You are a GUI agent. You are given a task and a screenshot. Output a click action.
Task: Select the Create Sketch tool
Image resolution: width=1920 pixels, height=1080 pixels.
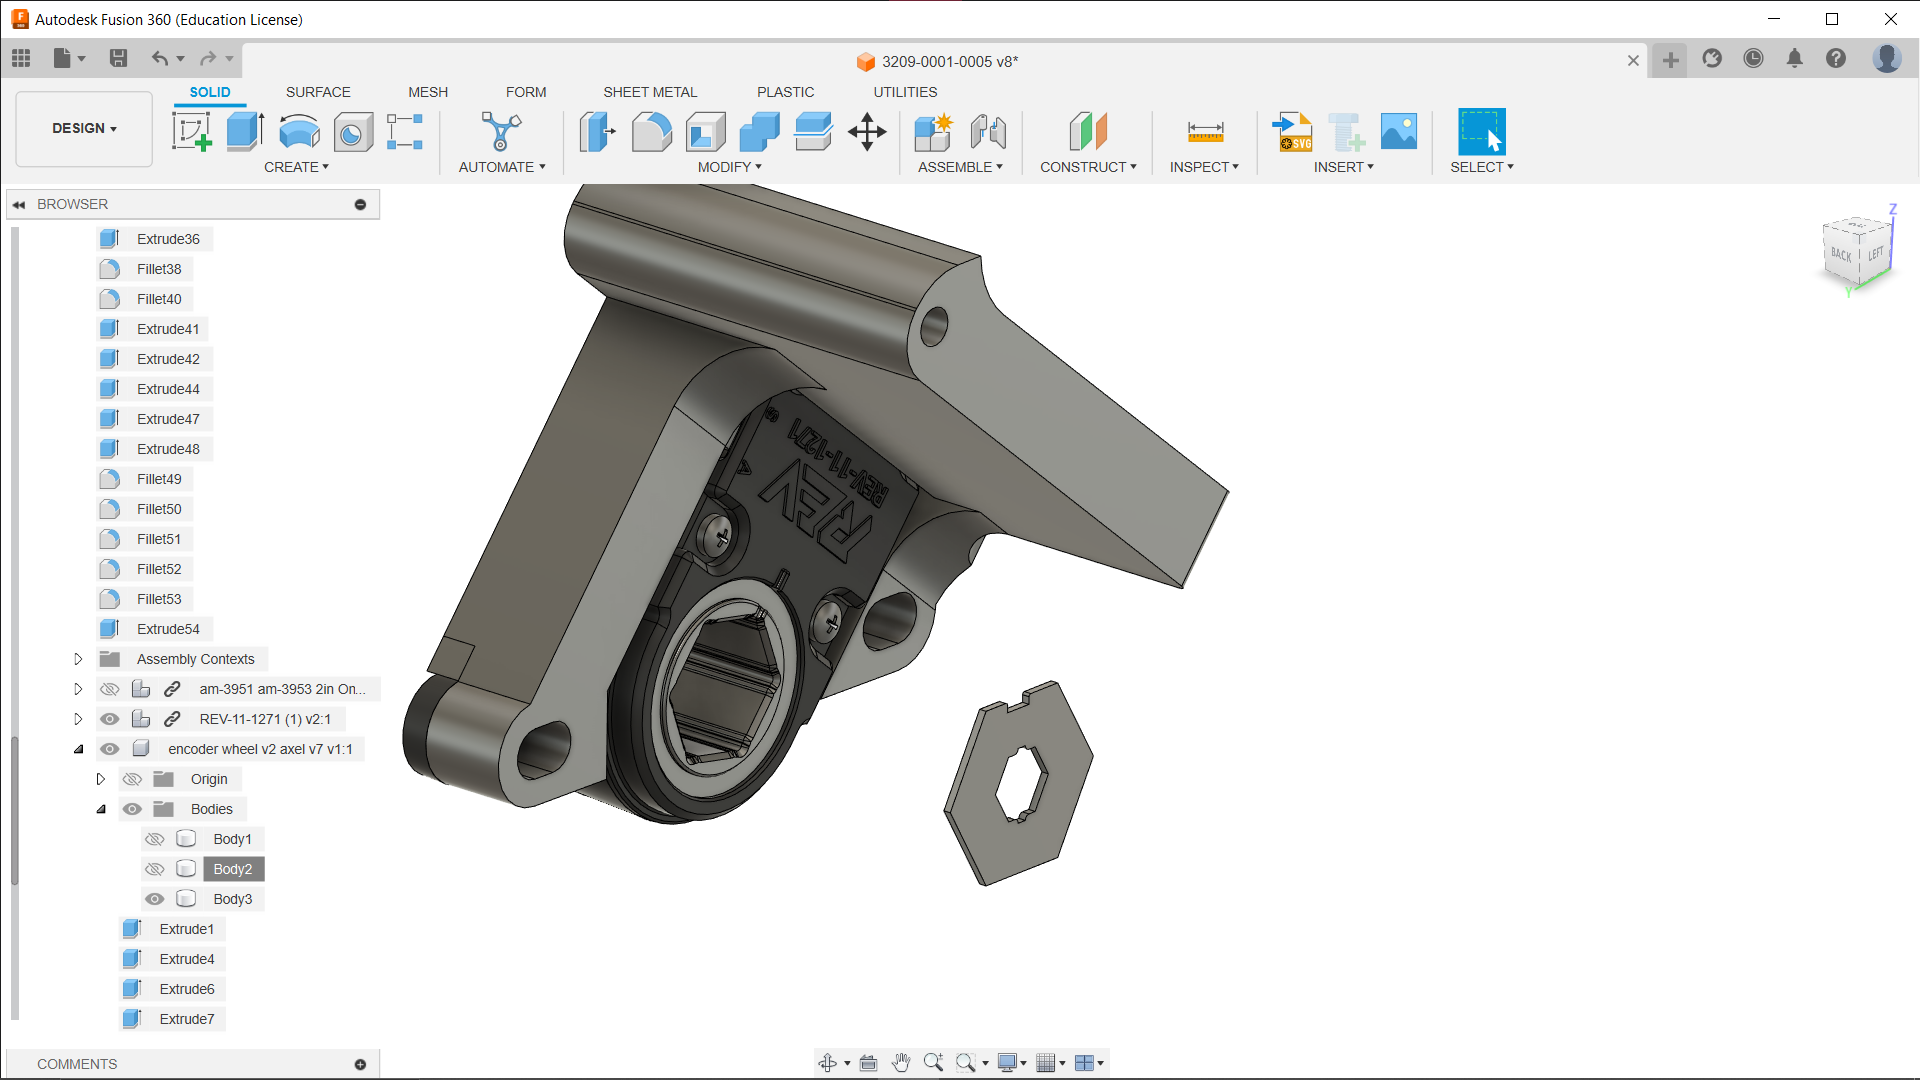[x=191, y=131]
